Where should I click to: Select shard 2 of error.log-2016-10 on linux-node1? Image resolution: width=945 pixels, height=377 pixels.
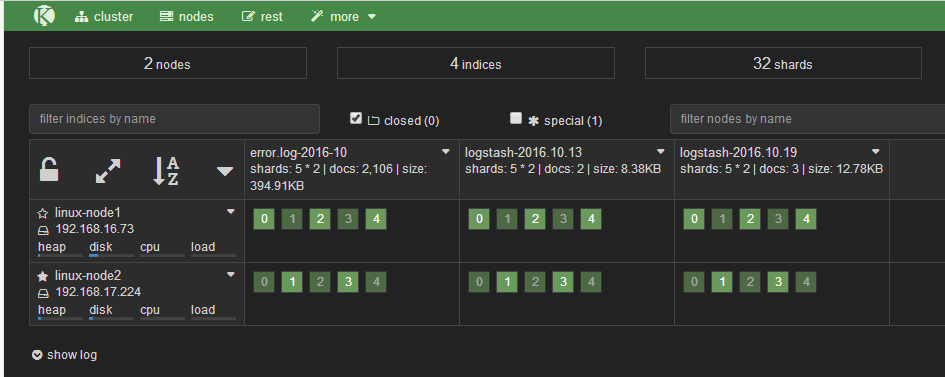pos(320,219)
